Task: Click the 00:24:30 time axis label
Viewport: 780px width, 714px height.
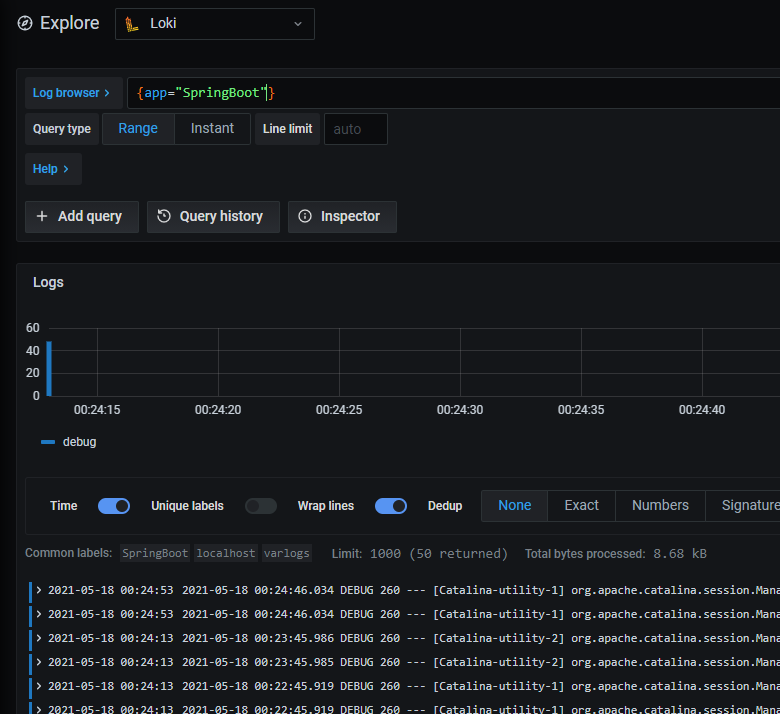Action: coord(460,410)
